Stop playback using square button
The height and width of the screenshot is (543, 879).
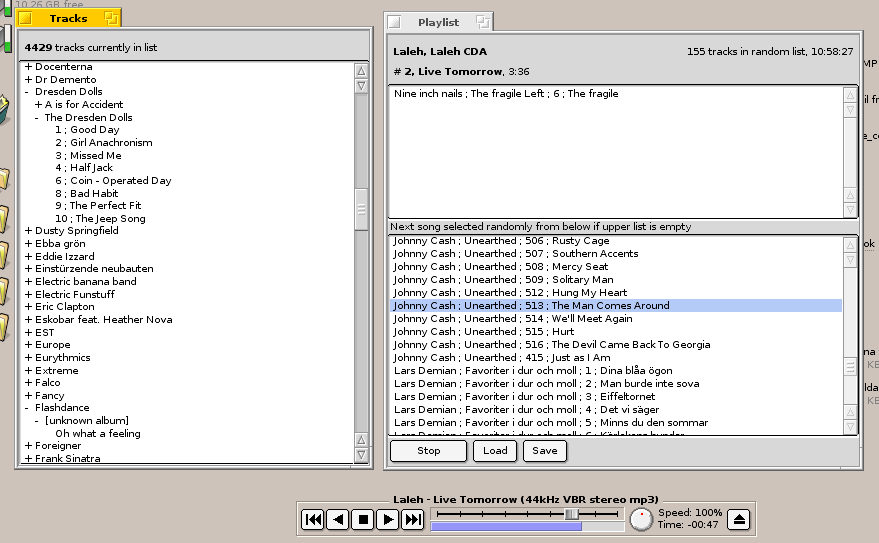click(x=363, y=519)
